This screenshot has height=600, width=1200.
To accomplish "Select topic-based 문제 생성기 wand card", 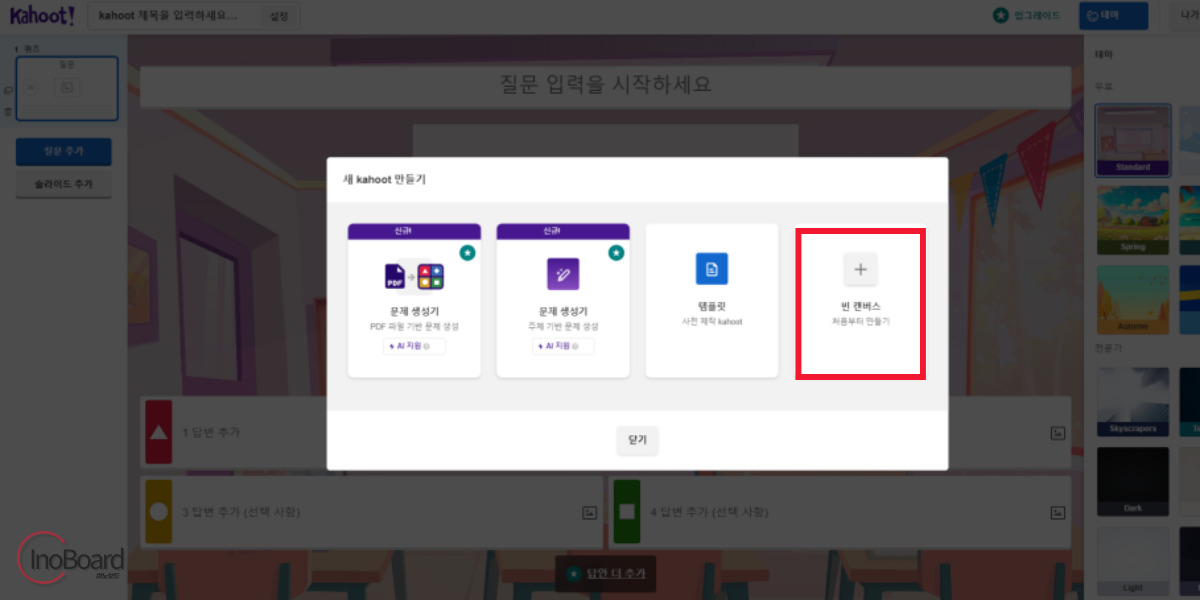I will coord(563,300).
